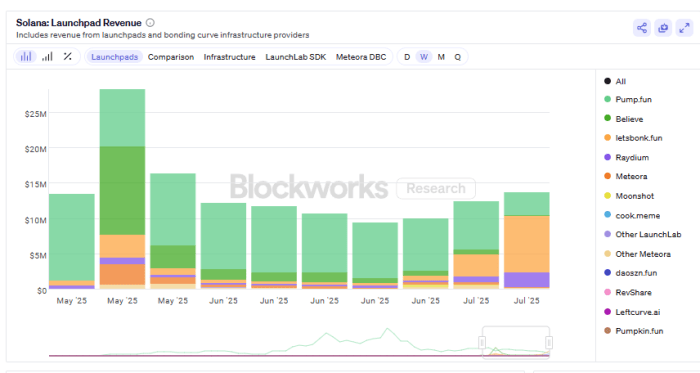Click left handle of range slider
The width and height of the screenshot is (700, 373).
[482, 342]
